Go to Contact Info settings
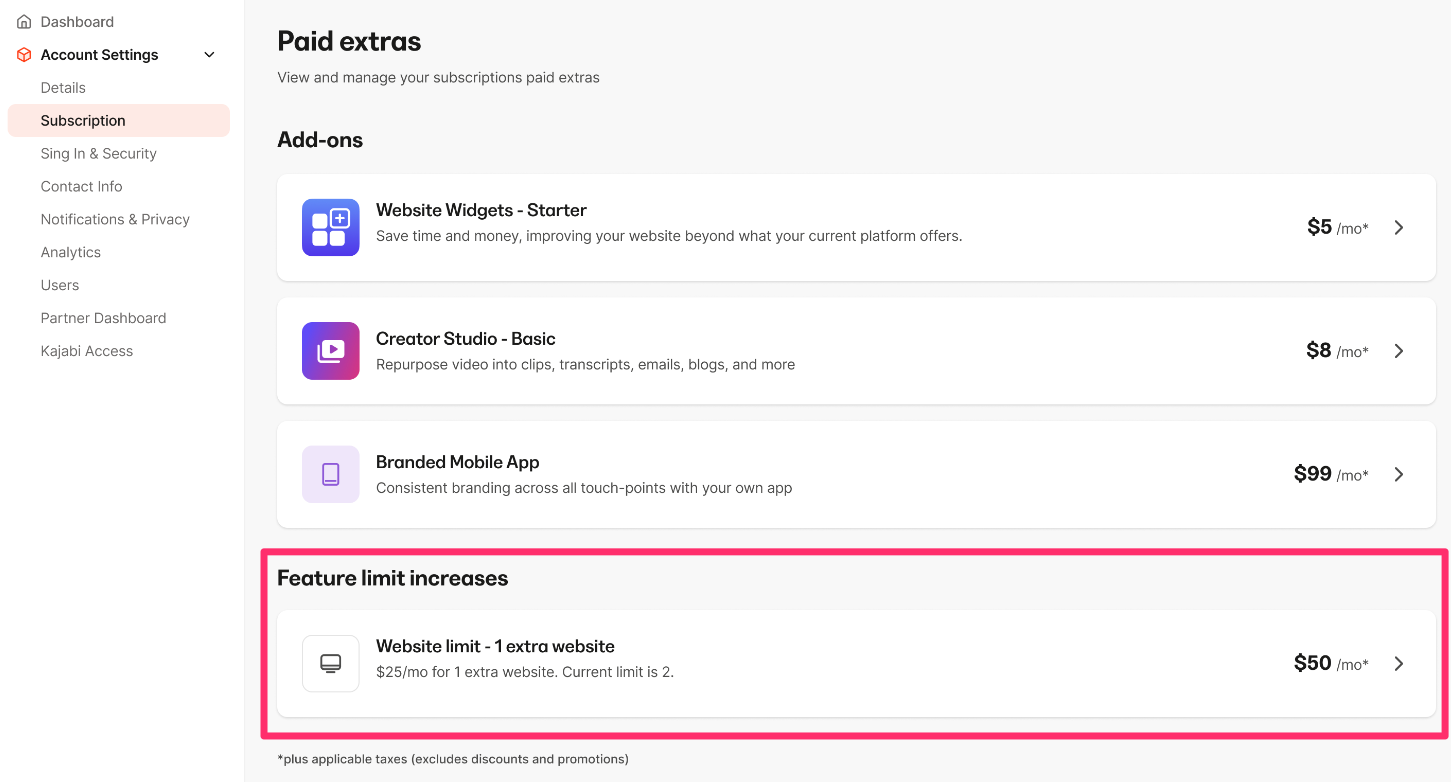The image size is (1451, 782). tap(81, 186)
